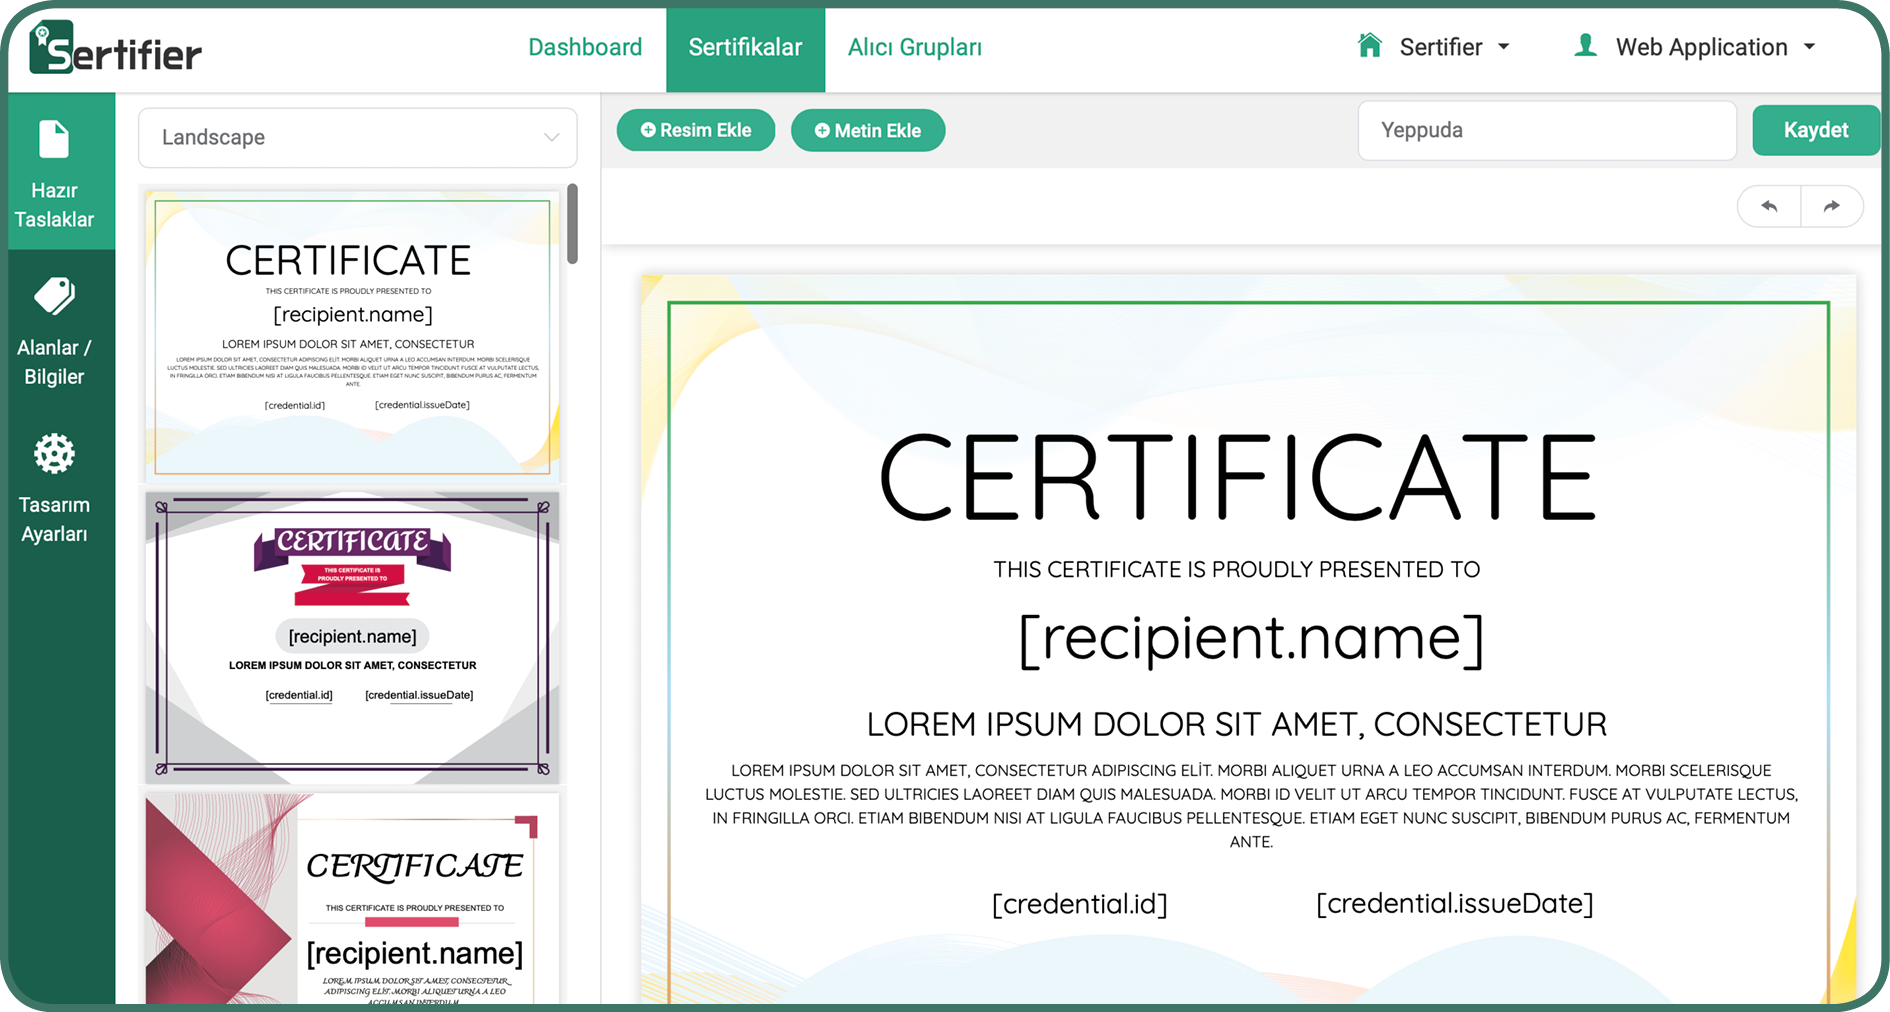Open the Web Application user menu
The width and height of the screenshot is (1890, 1012).
1715,47
